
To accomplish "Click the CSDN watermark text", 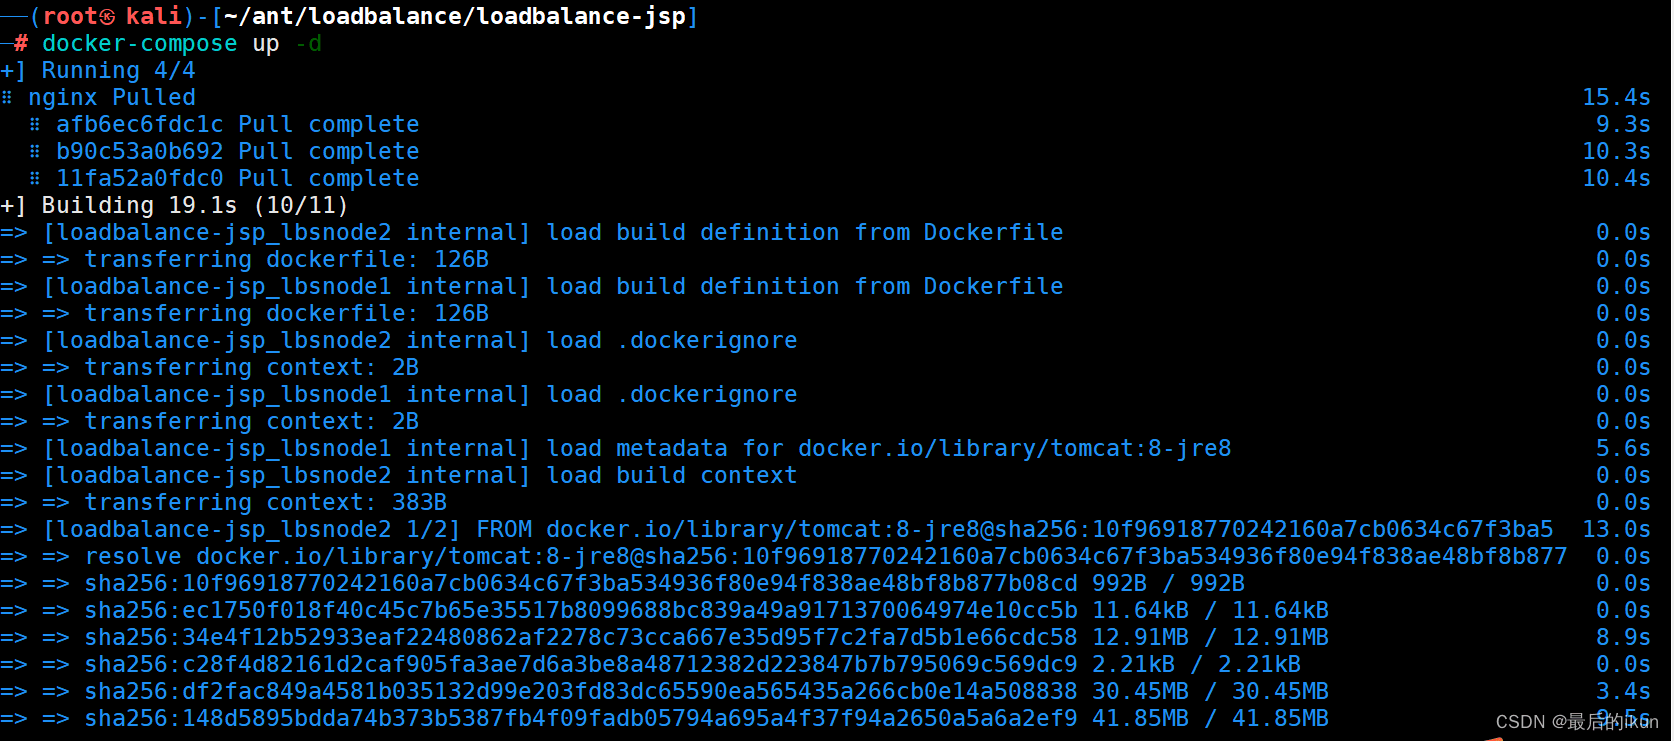I will tap(1577, 721).
